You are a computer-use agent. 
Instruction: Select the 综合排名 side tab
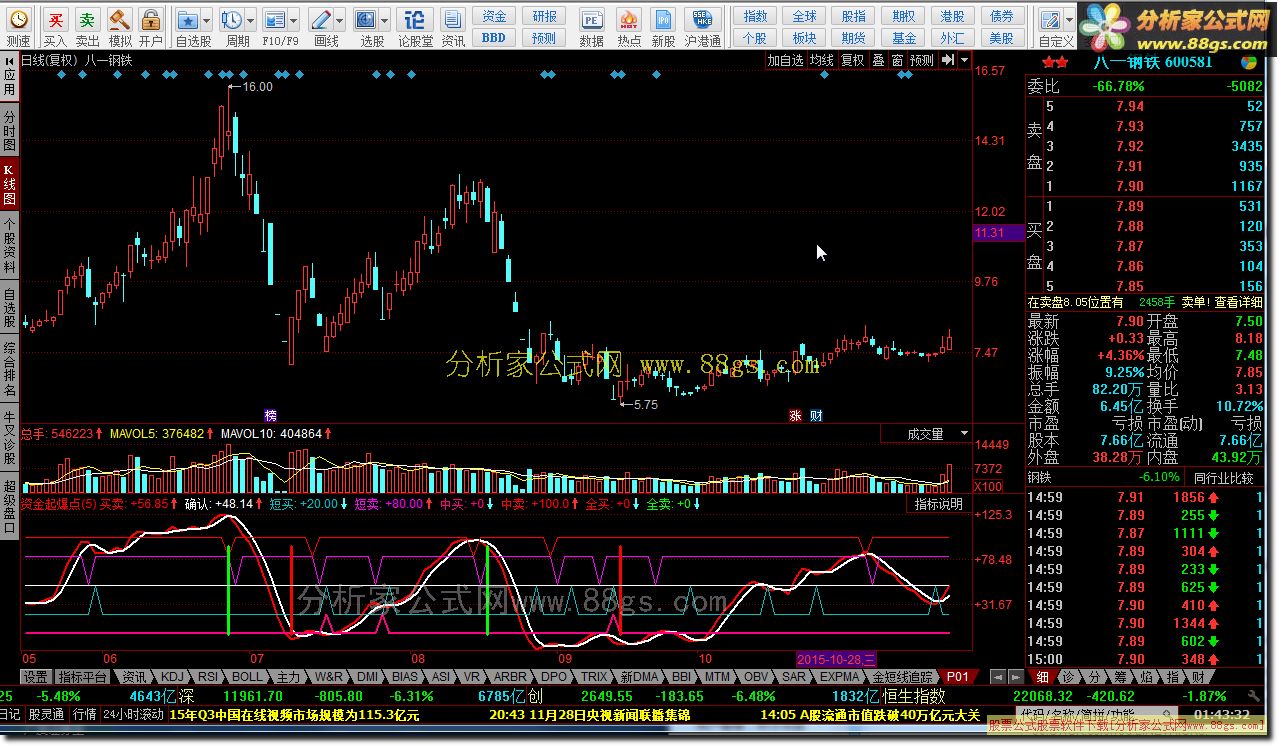tap(9, 369)
